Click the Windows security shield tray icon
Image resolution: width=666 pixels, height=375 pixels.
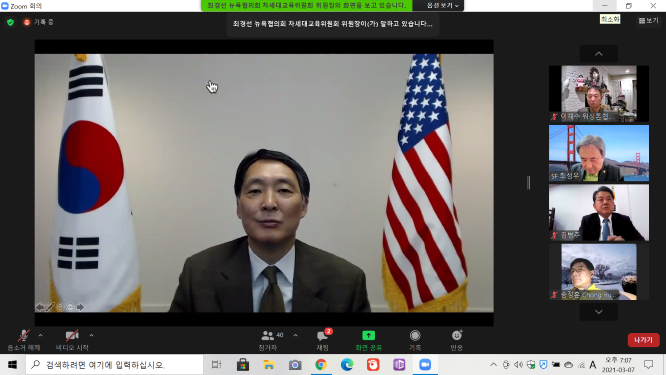click(531, 364)
